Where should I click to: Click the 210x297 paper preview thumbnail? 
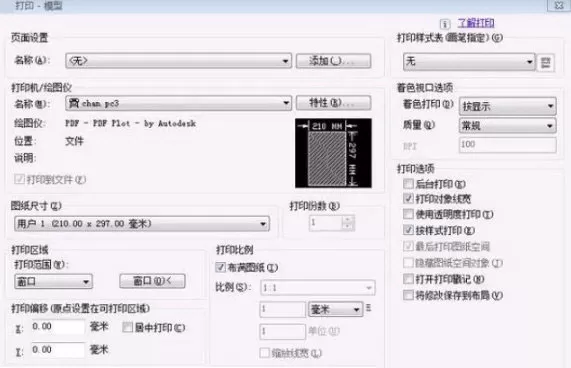click(x=333, y=153)
